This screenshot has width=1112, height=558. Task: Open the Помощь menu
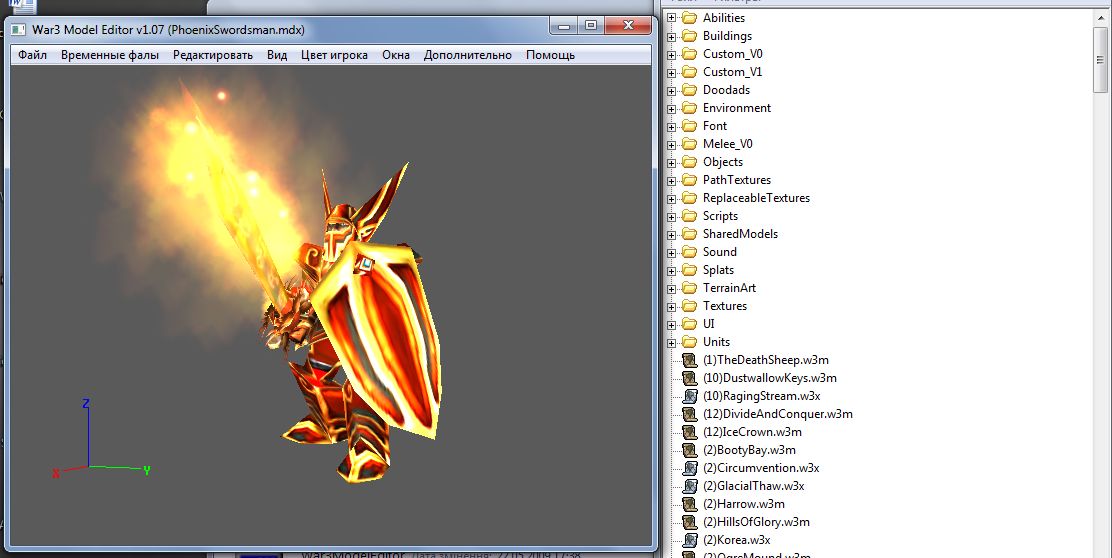pos(550,55)
